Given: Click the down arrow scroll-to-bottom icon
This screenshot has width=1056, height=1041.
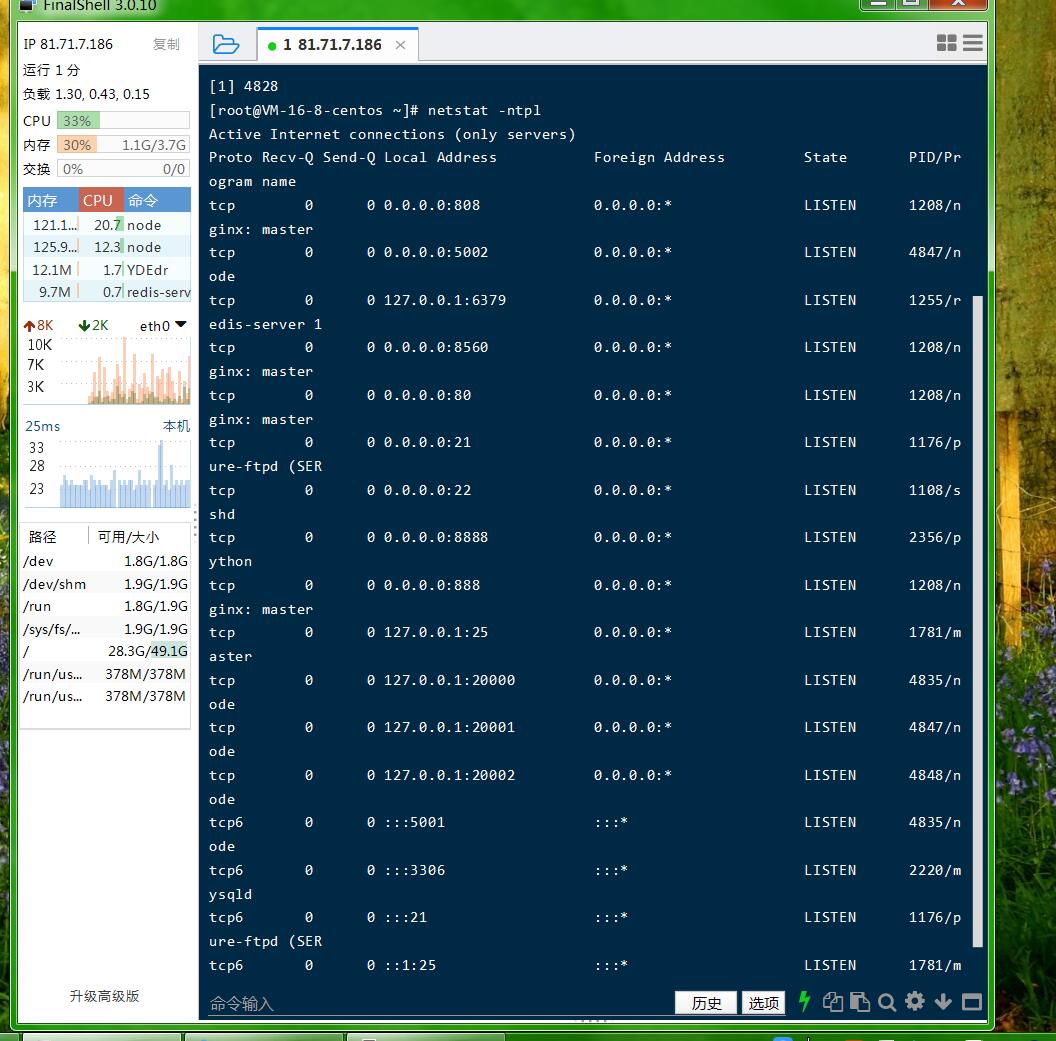Looking at the screenshot, I should tap(942, 1002).
